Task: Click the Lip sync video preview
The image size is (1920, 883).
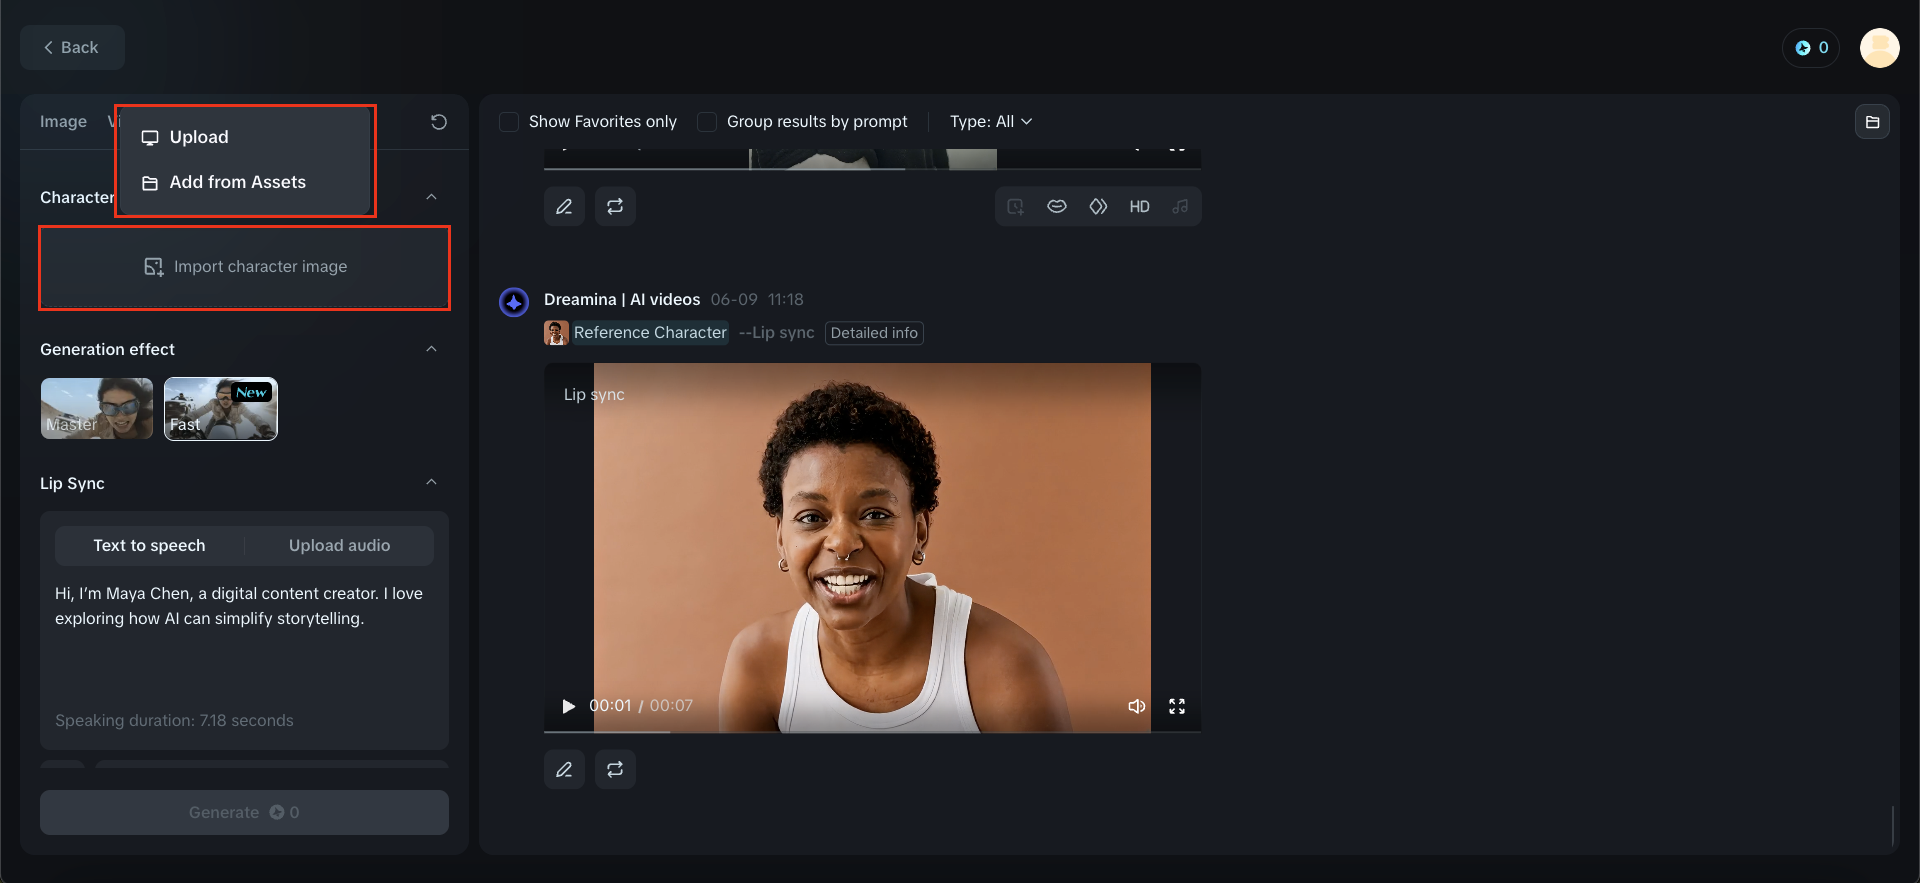Action: click(x=872, y=548)
